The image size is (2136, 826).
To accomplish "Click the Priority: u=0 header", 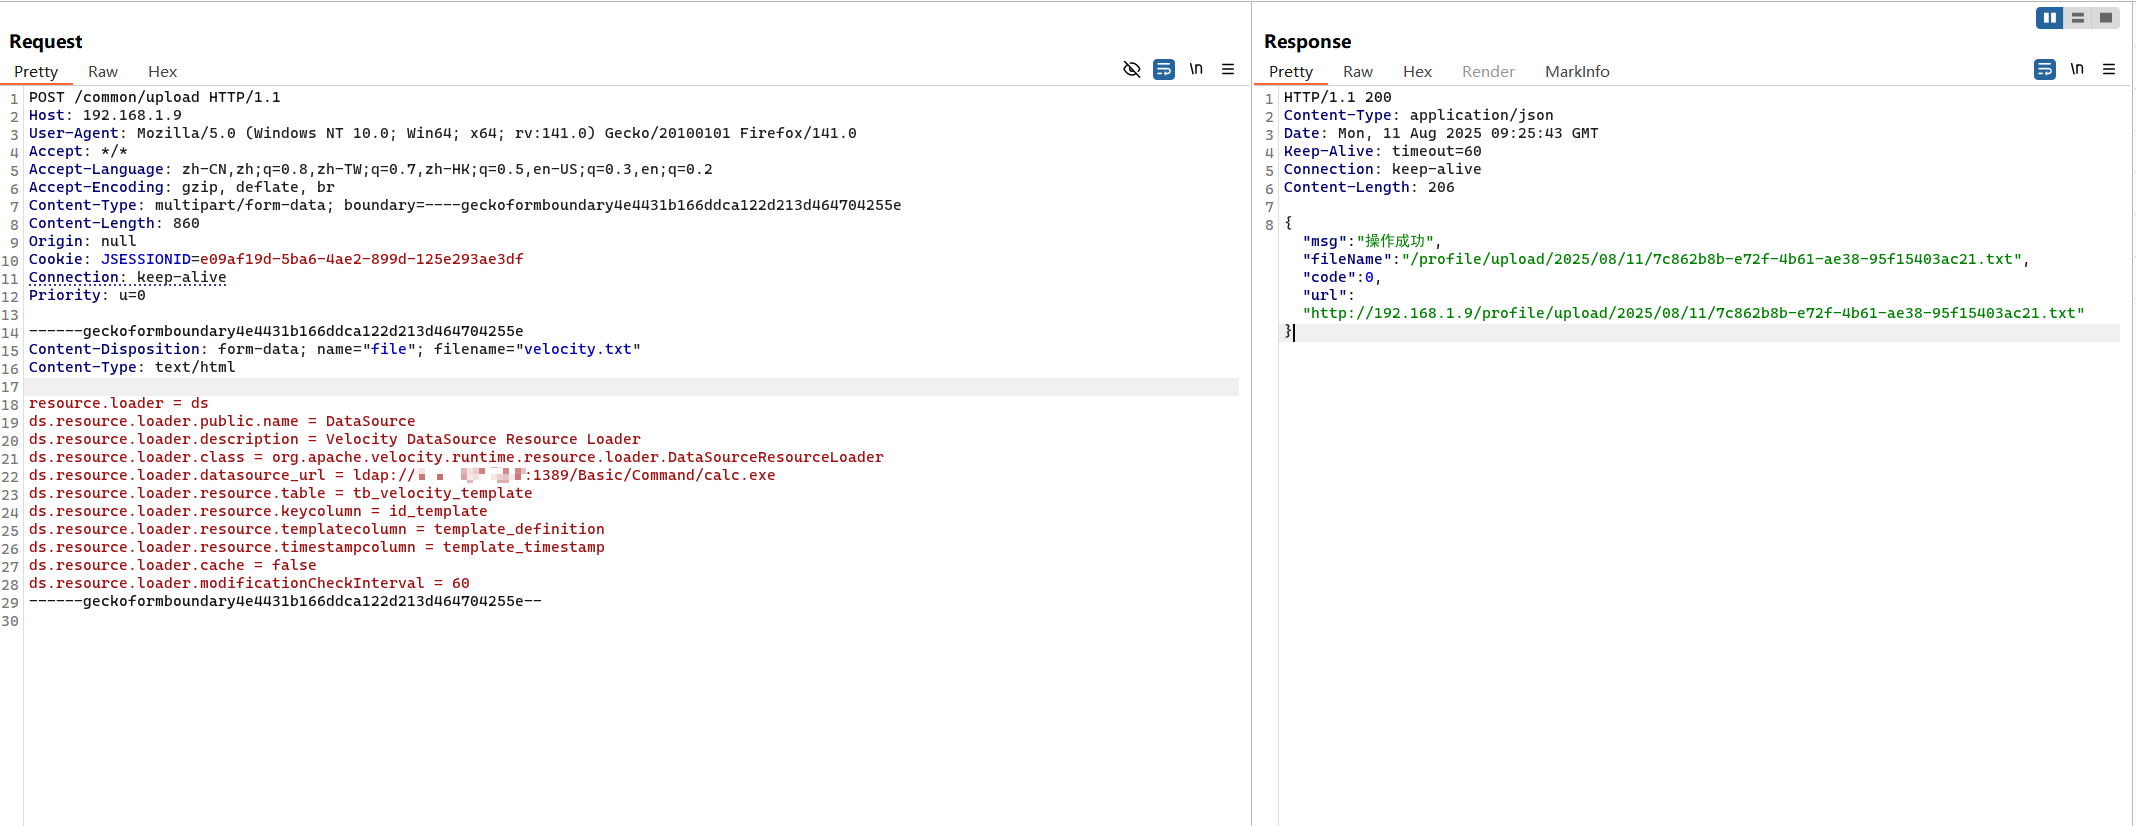I will [x=87, y=295].
